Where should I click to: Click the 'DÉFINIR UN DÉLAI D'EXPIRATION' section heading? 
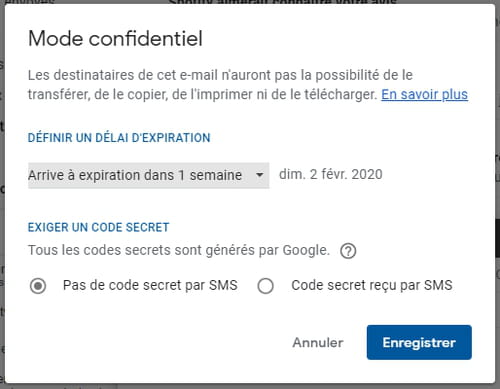[119, 138]
